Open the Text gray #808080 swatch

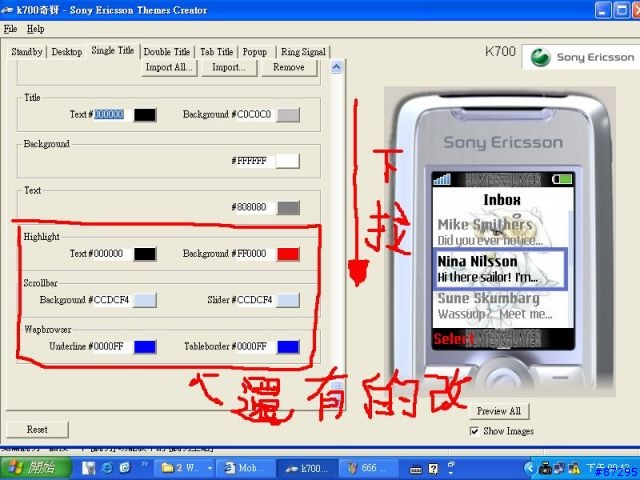point(288,207)
